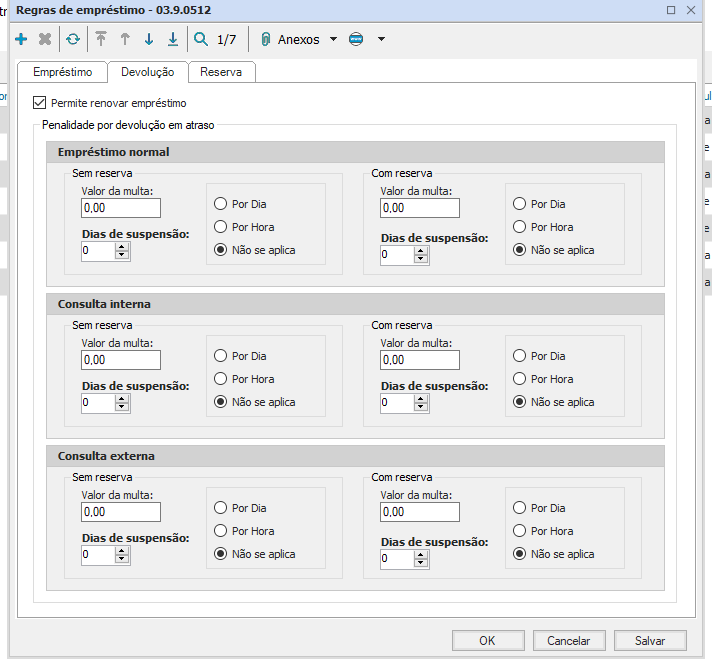Jump to the last record arrow

173,40
